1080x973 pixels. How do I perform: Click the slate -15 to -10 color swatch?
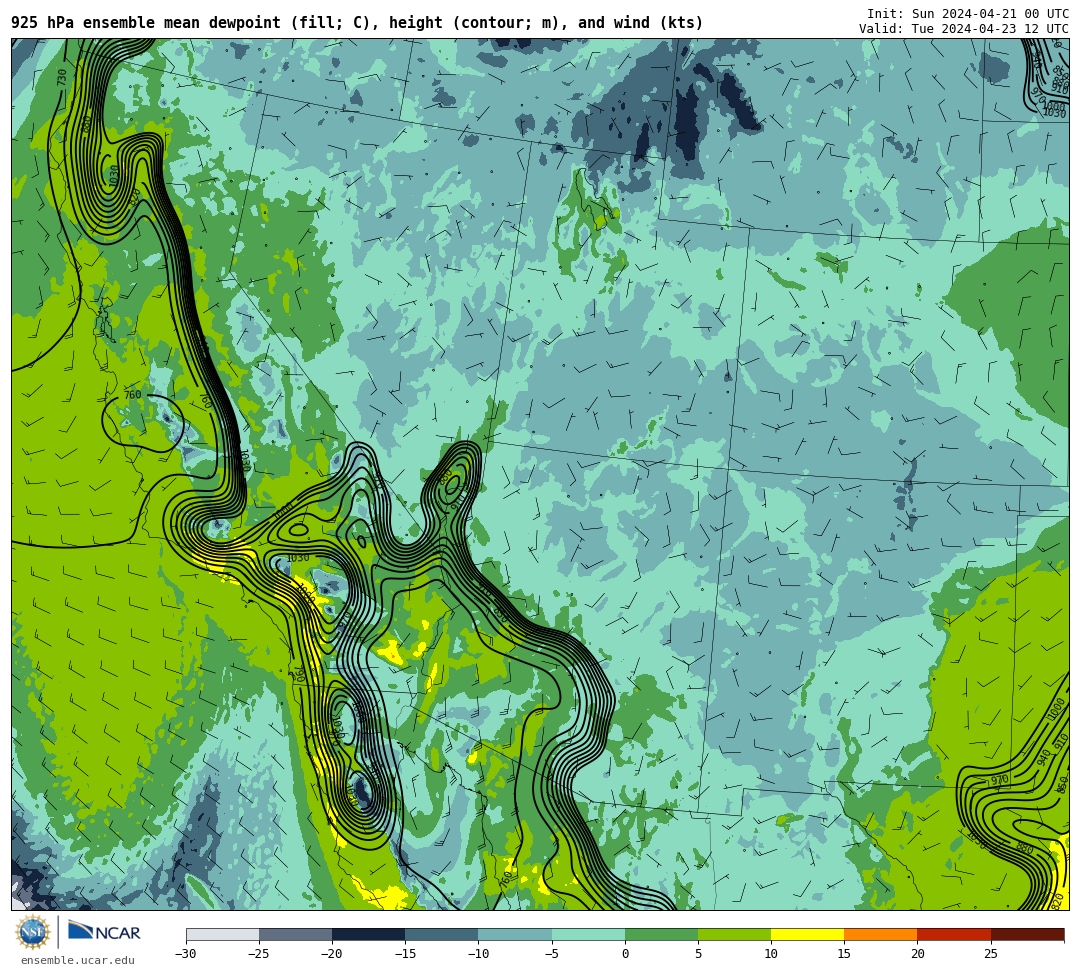coord(442,934)
